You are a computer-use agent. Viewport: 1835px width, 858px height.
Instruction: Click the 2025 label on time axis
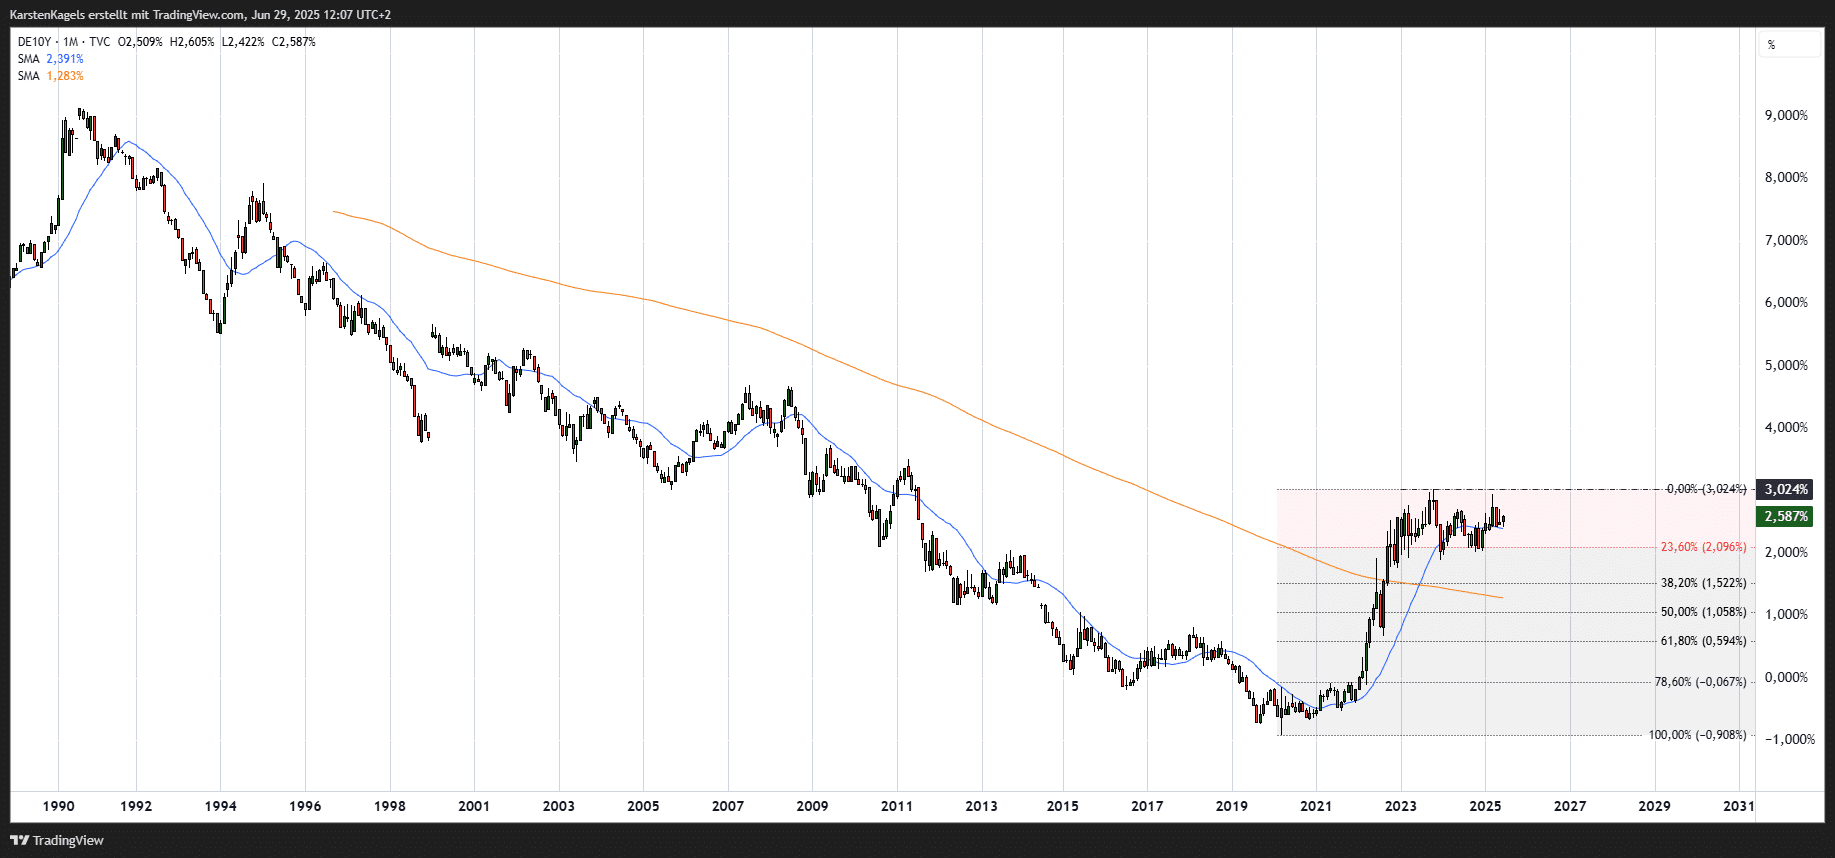[x=1485, y=806]
